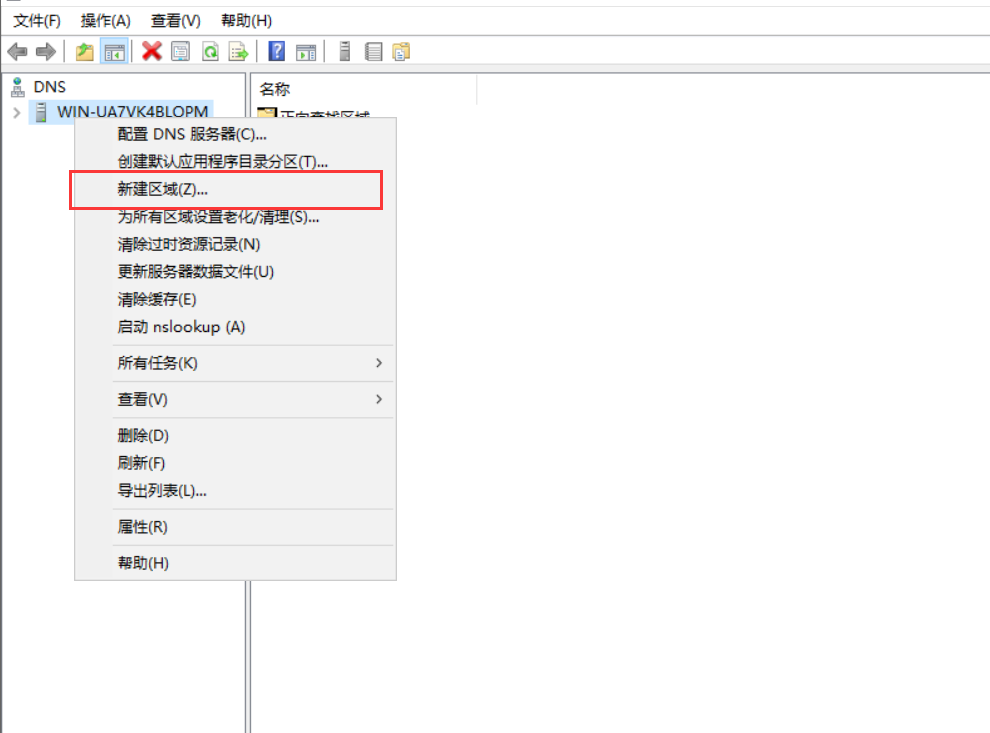Choose 删除(D) in context menu
The image size is (990, 733).
point(236,436)
